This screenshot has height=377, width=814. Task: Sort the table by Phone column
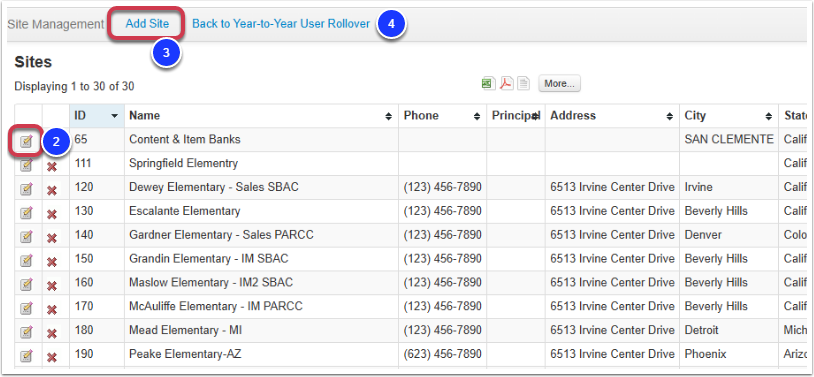pyautogui.click(x=443, y=116)
